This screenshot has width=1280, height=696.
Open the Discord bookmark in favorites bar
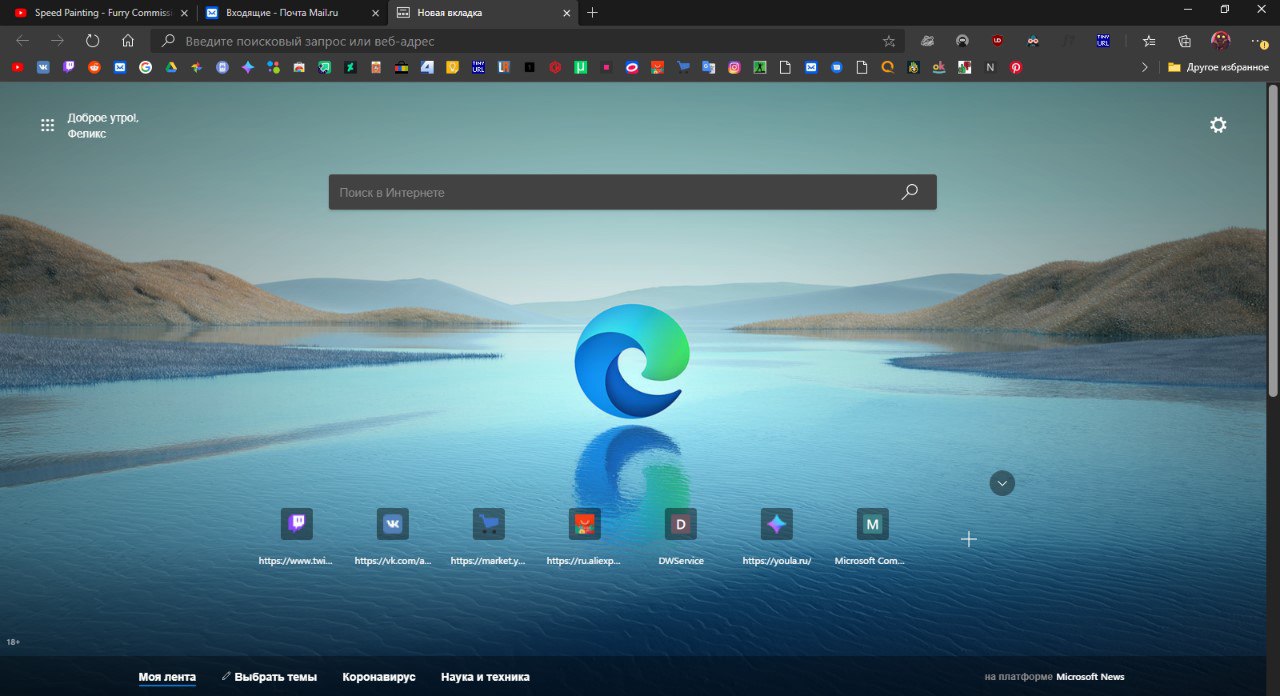(x=222, y=68)
